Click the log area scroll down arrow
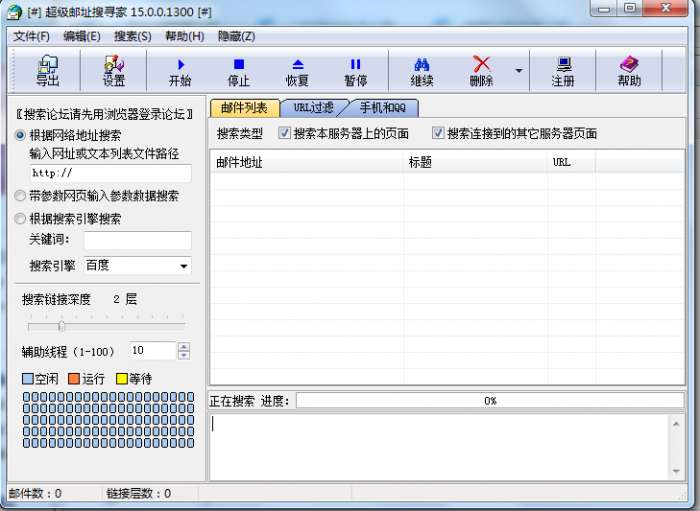Viewport: 700px width, 511px height. click(676, 471)
